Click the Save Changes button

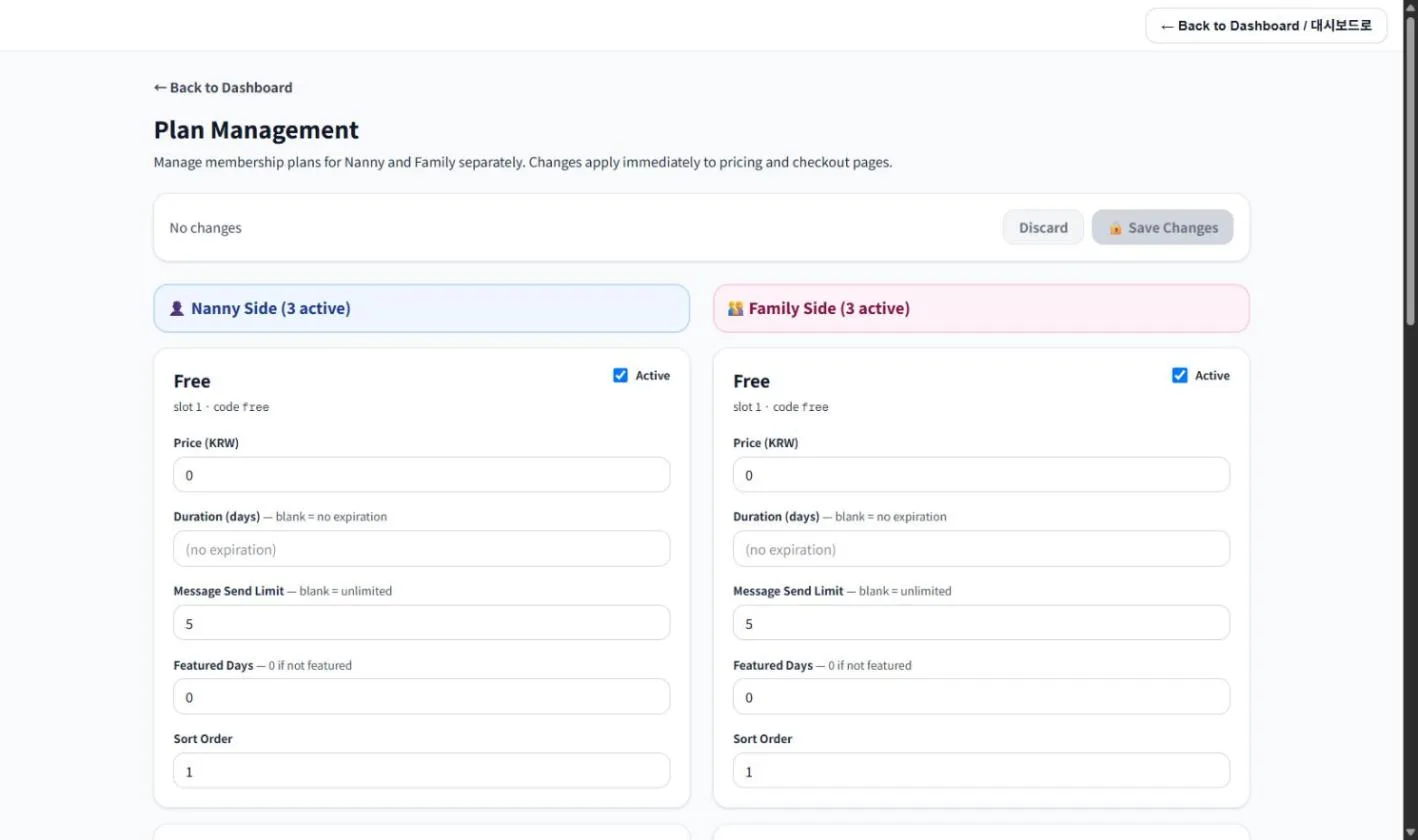1162,228
